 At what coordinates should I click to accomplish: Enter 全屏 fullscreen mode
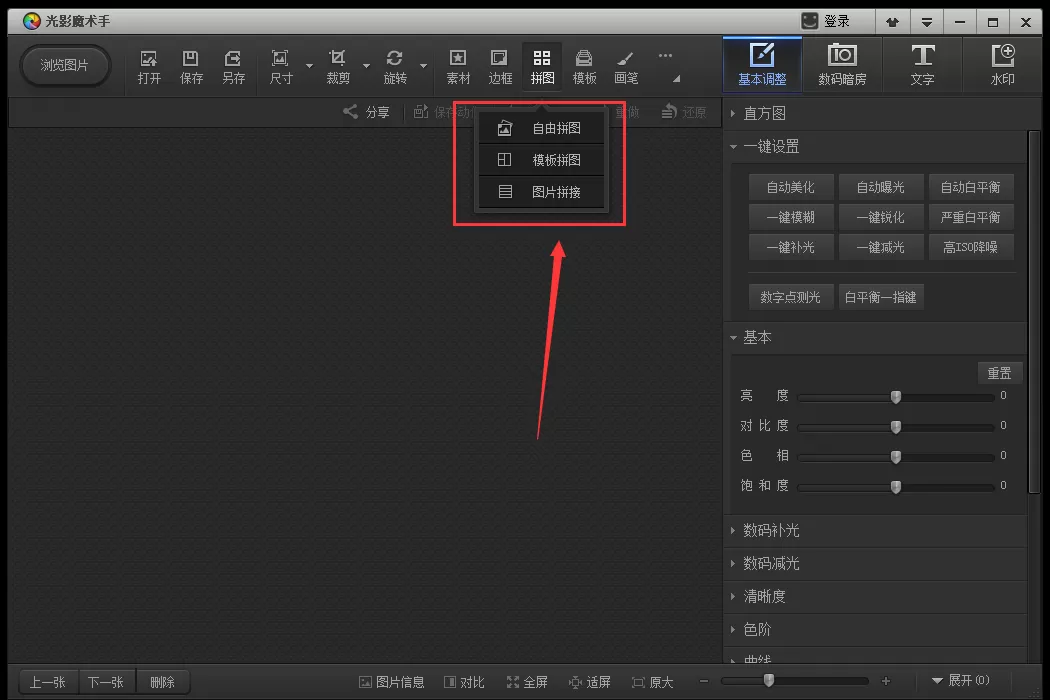tap(527, 682)
